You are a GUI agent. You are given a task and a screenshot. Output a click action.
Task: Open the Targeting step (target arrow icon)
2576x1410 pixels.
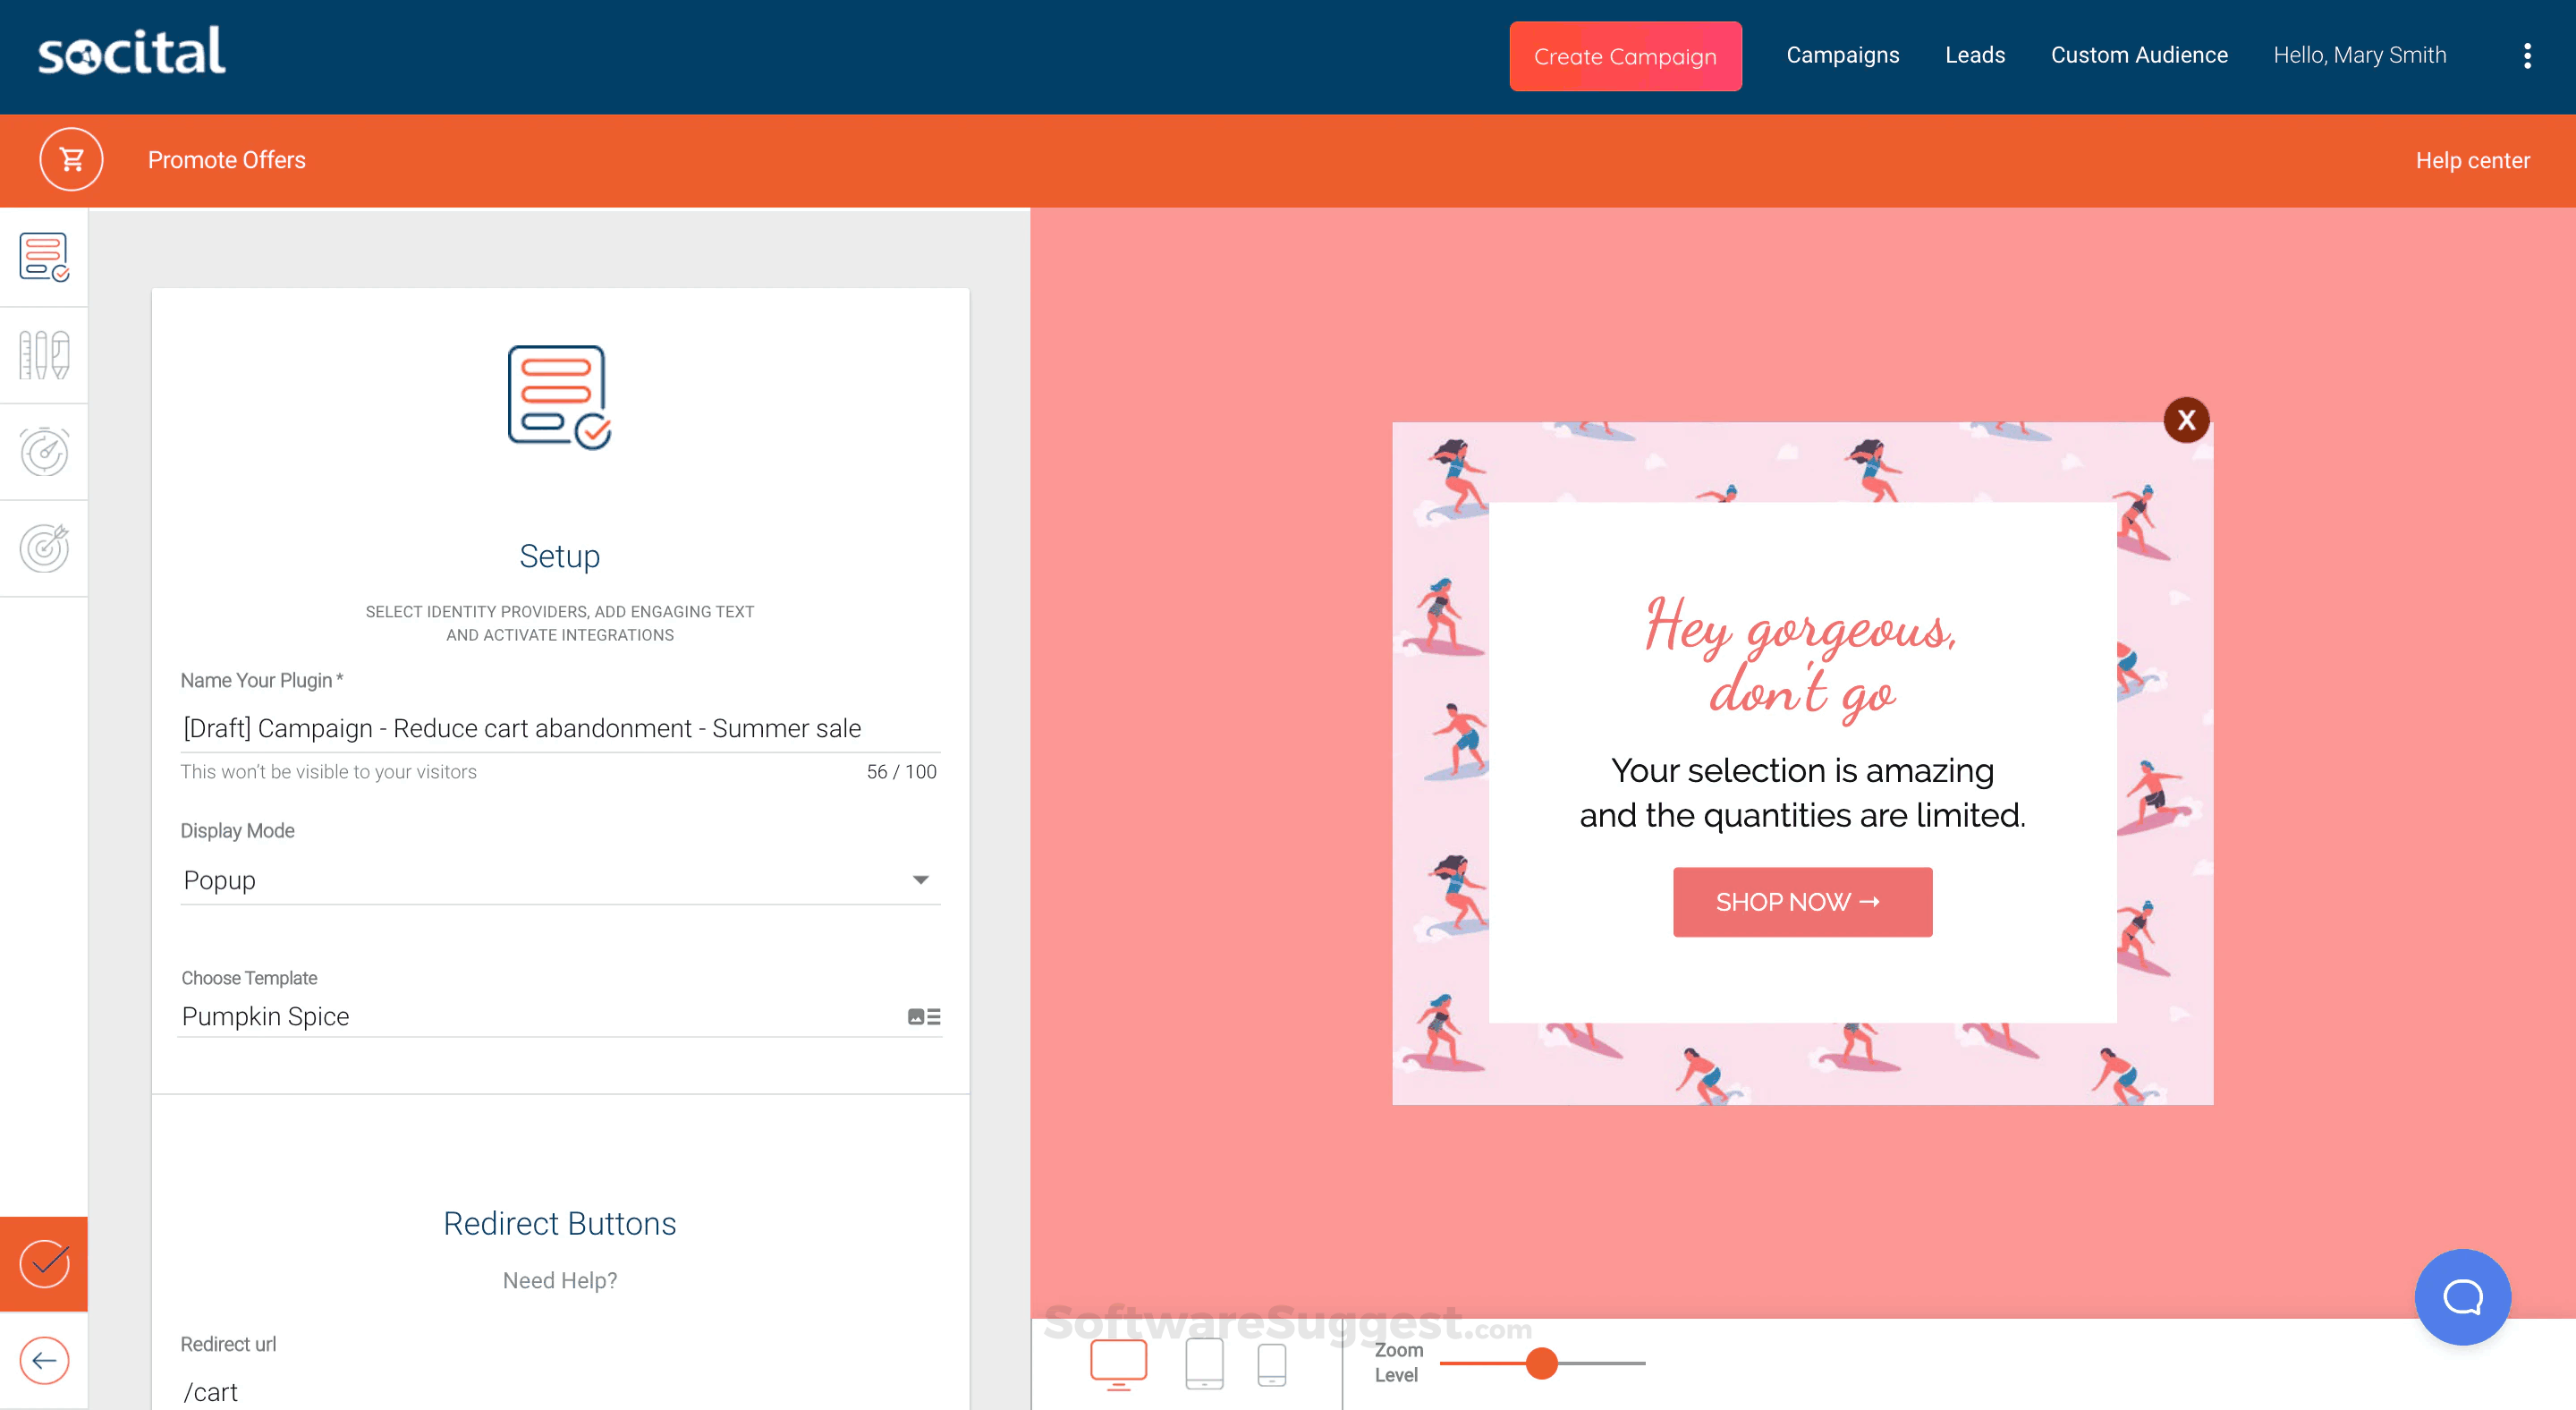(x=44, y=548)
